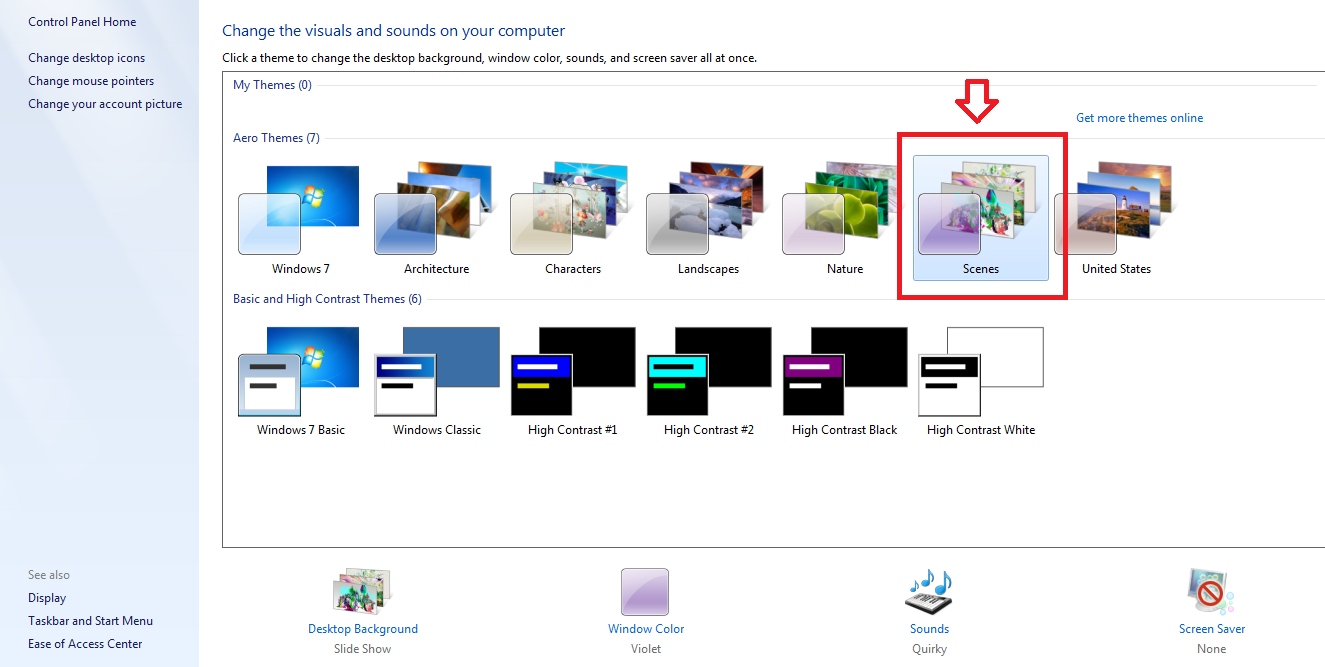Click the Aero Themes (7) heading

(276, 138)
